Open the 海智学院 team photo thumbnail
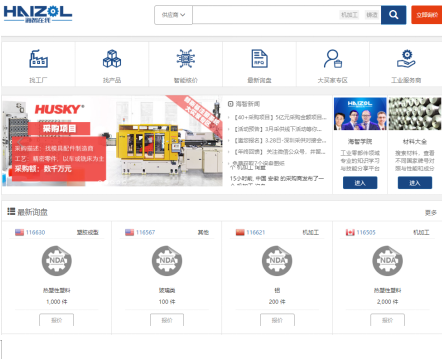 (x=360, y=114)
